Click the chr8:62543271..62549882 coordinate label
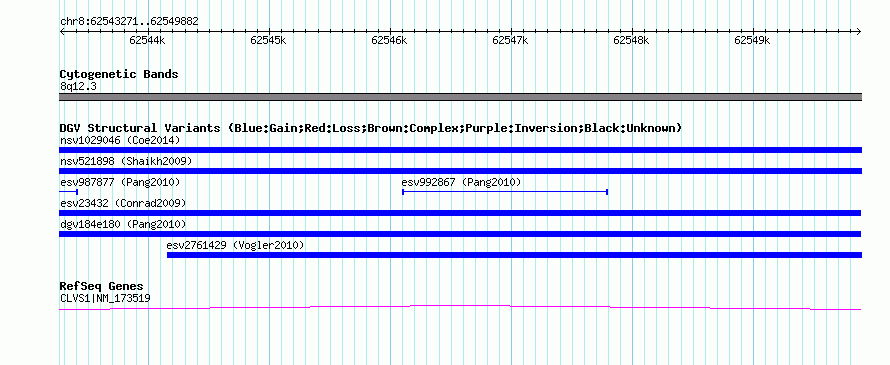The height and width of the screenshot is (365, 890). (129, 22)
